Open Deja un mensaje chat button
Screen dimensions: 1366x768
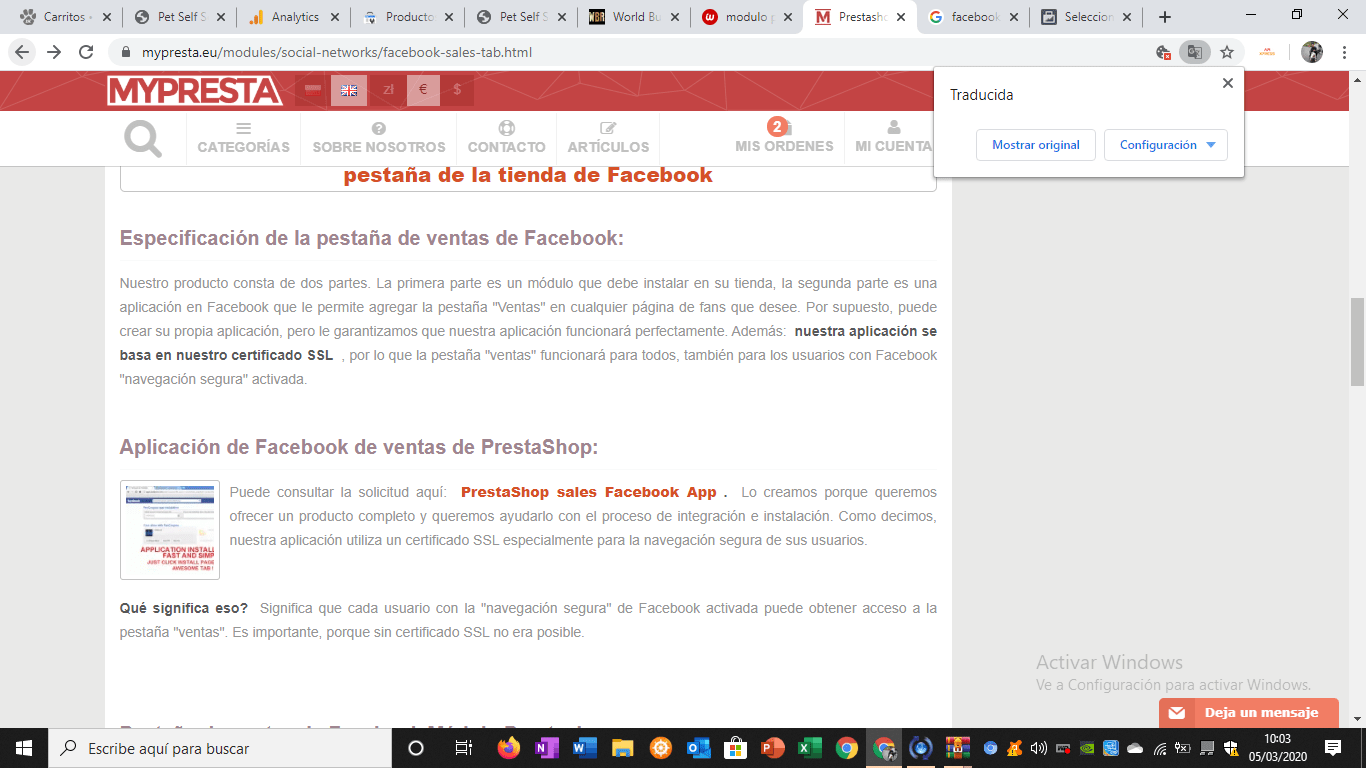pos(1249,713)
